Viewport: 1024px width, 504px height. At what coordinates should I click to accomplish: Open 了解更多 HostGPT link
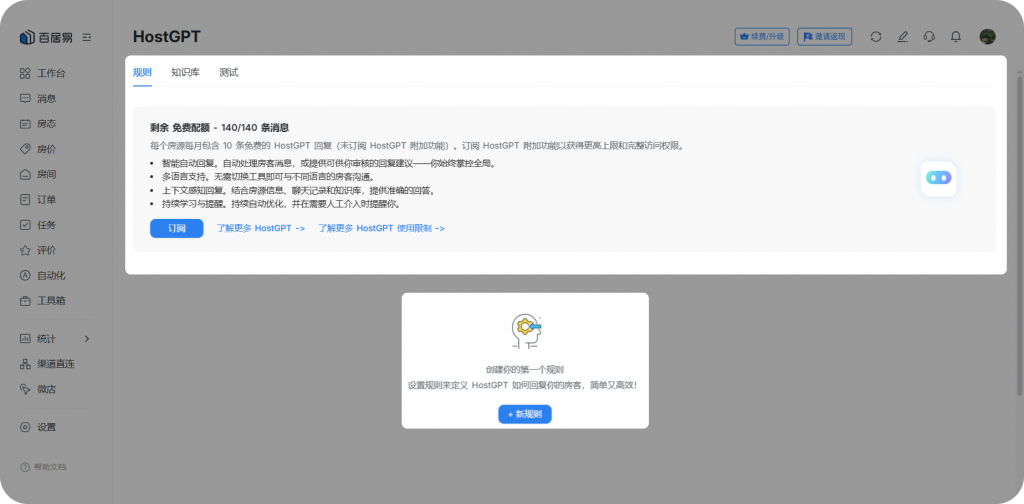point(261,228)
